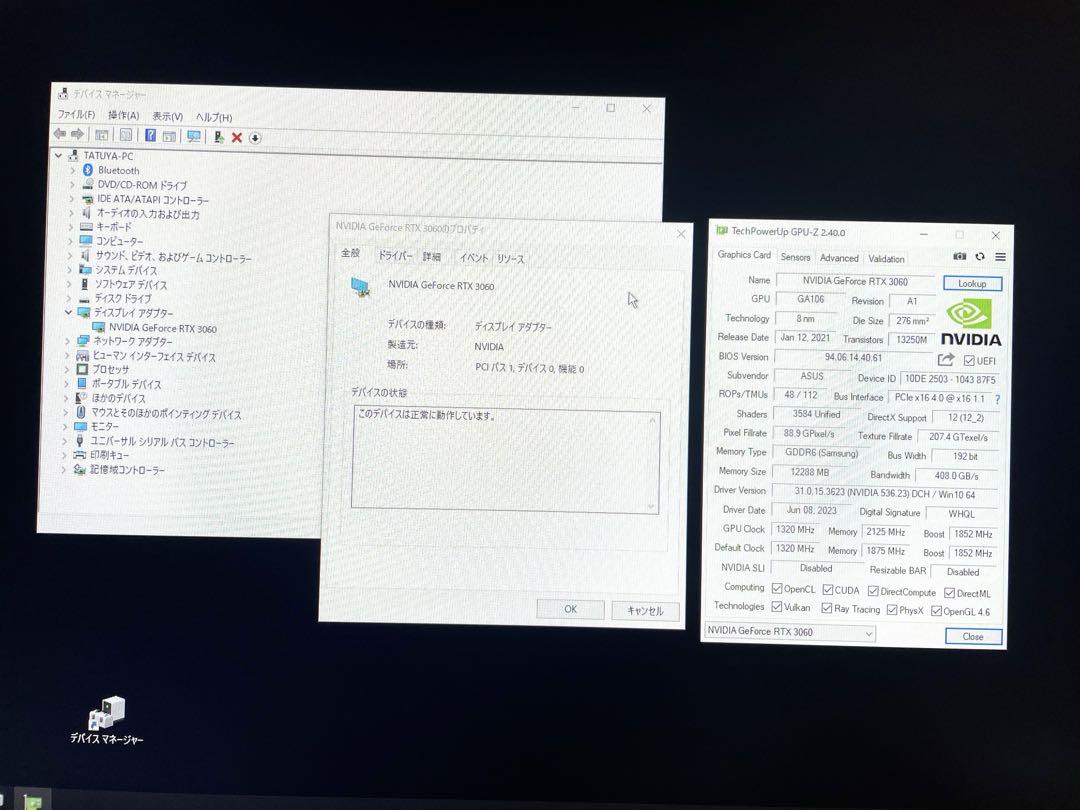
Task: Select NVIDIA GeForce RTX 3060 in device tree
Action: tap(163, 329)
